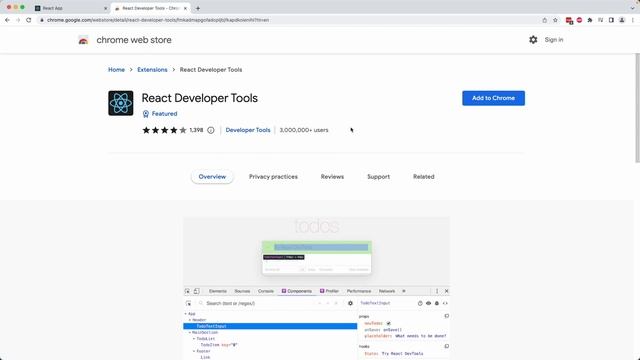The image size is (640, 360).
Task: Open the Extensions puzzle-piece menu
Action: tap(590, 20)
